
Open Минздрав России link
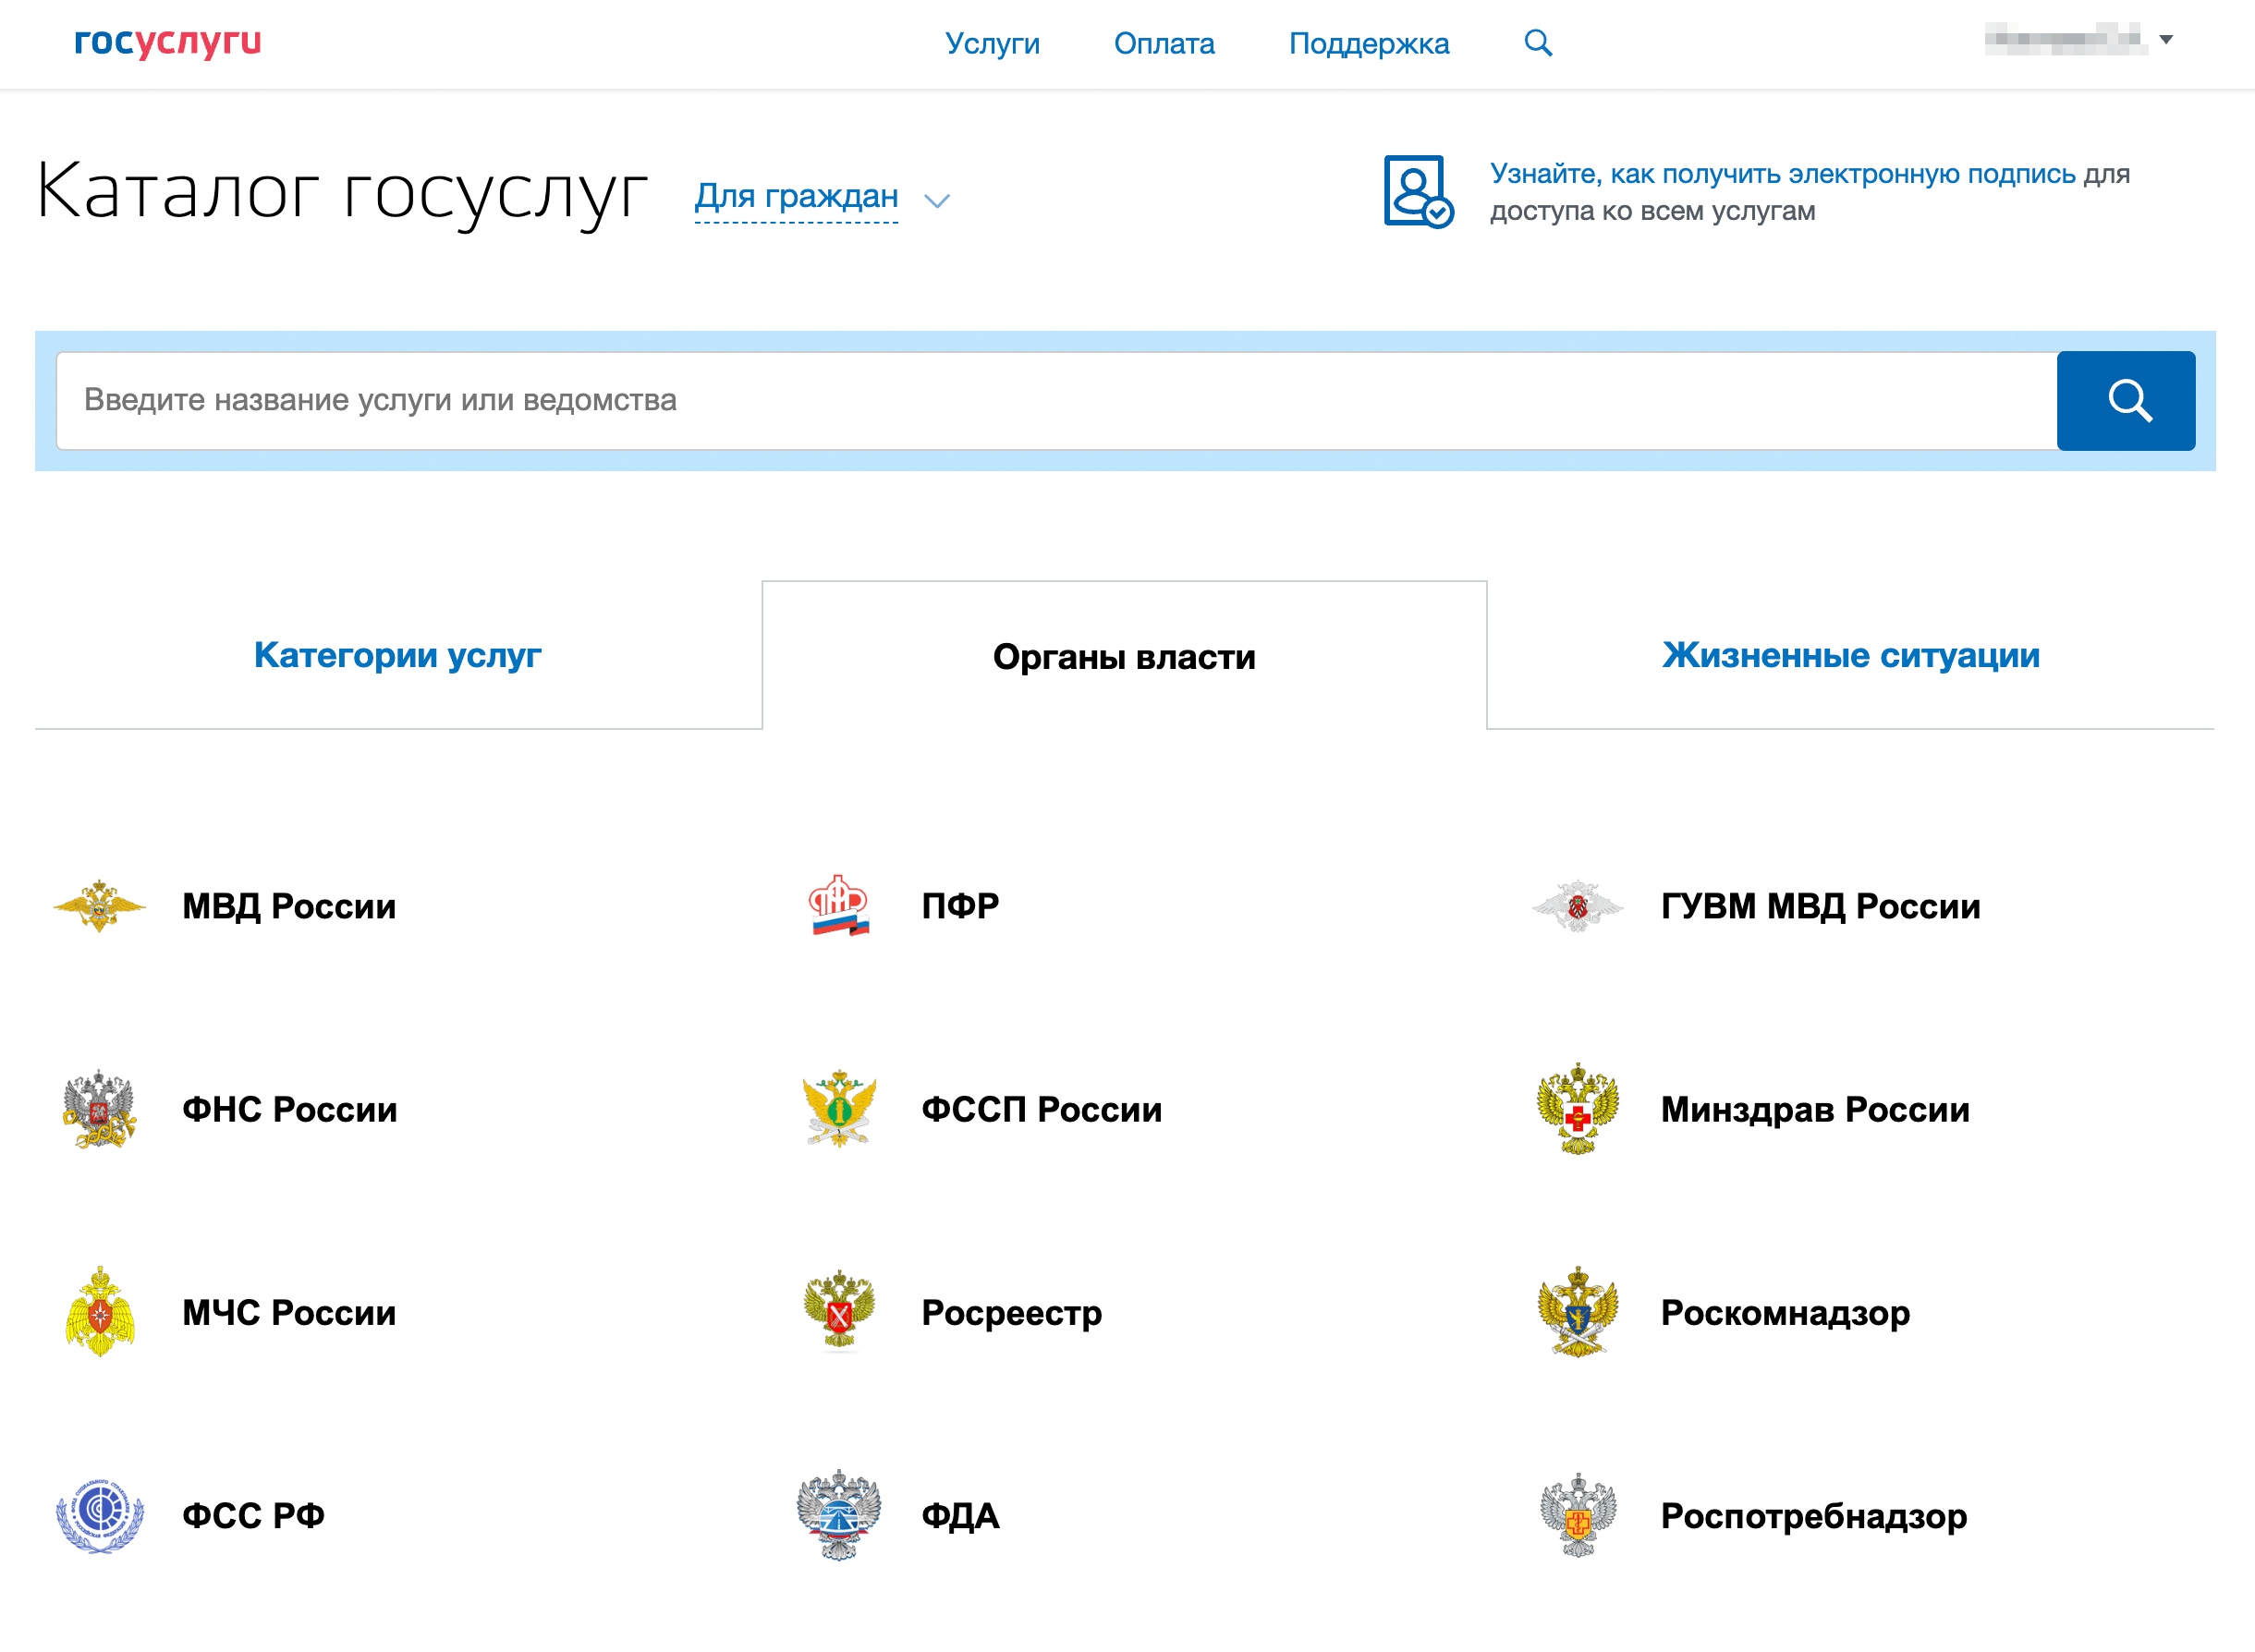1815,1109
